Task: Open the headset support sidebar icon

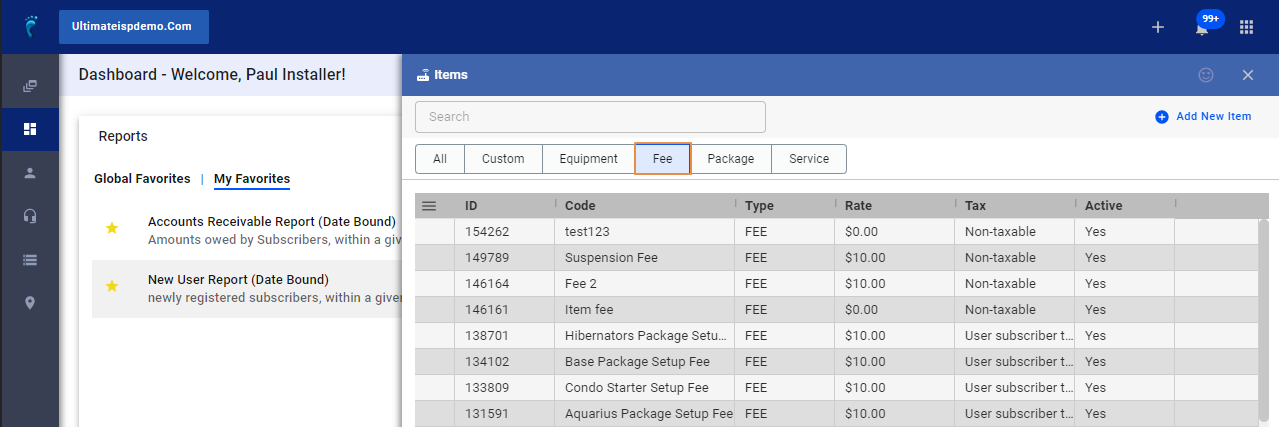Action: click(30, 215)
